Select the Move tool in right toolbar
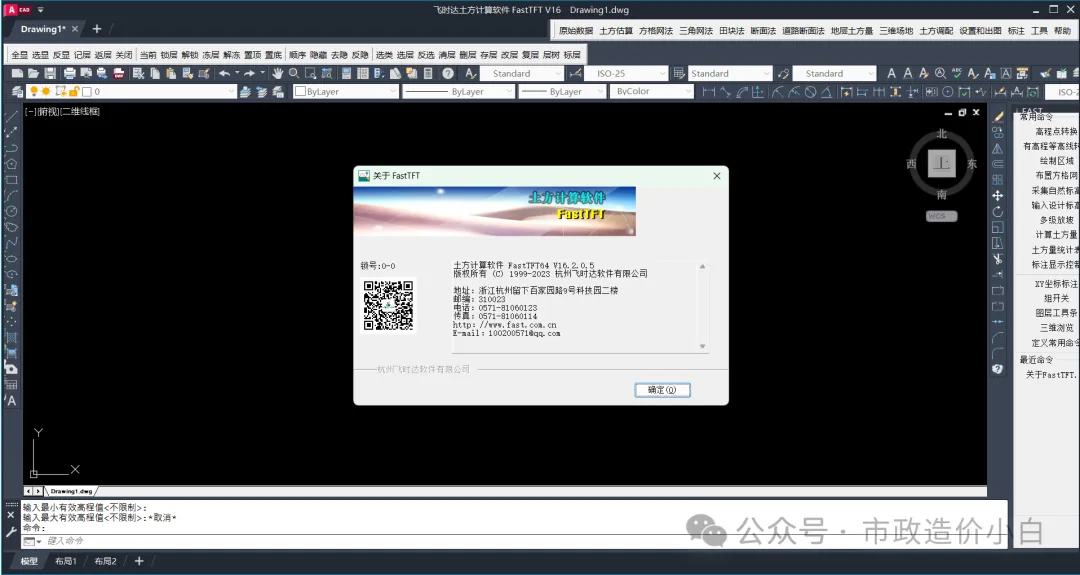 (997, 196)
